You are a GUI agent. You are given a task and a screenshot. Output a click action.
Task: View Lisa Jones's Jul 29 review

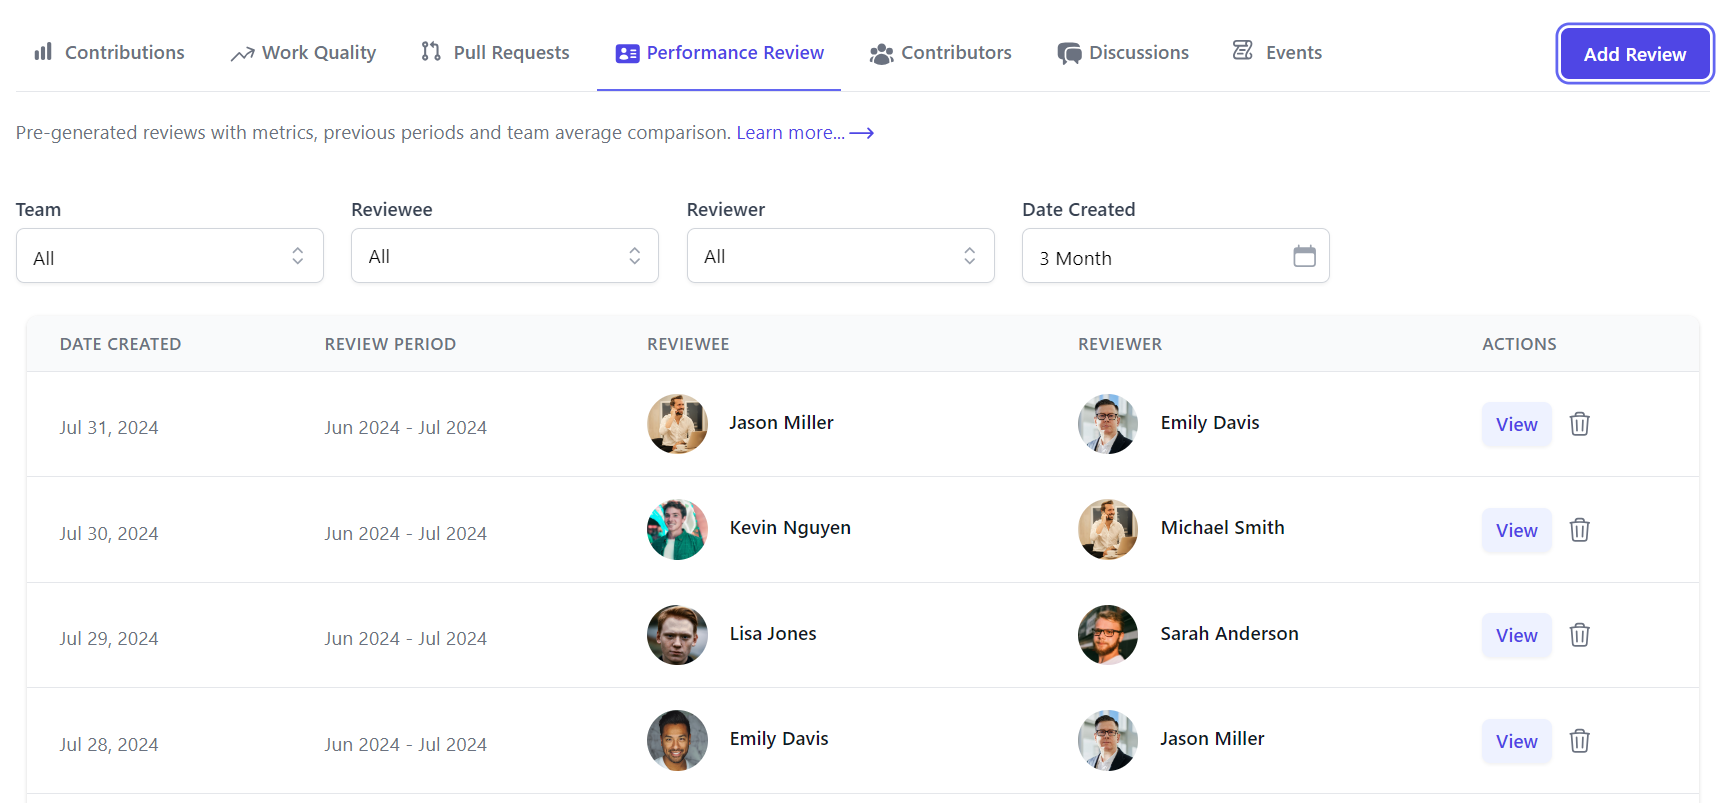[1516, 635]
